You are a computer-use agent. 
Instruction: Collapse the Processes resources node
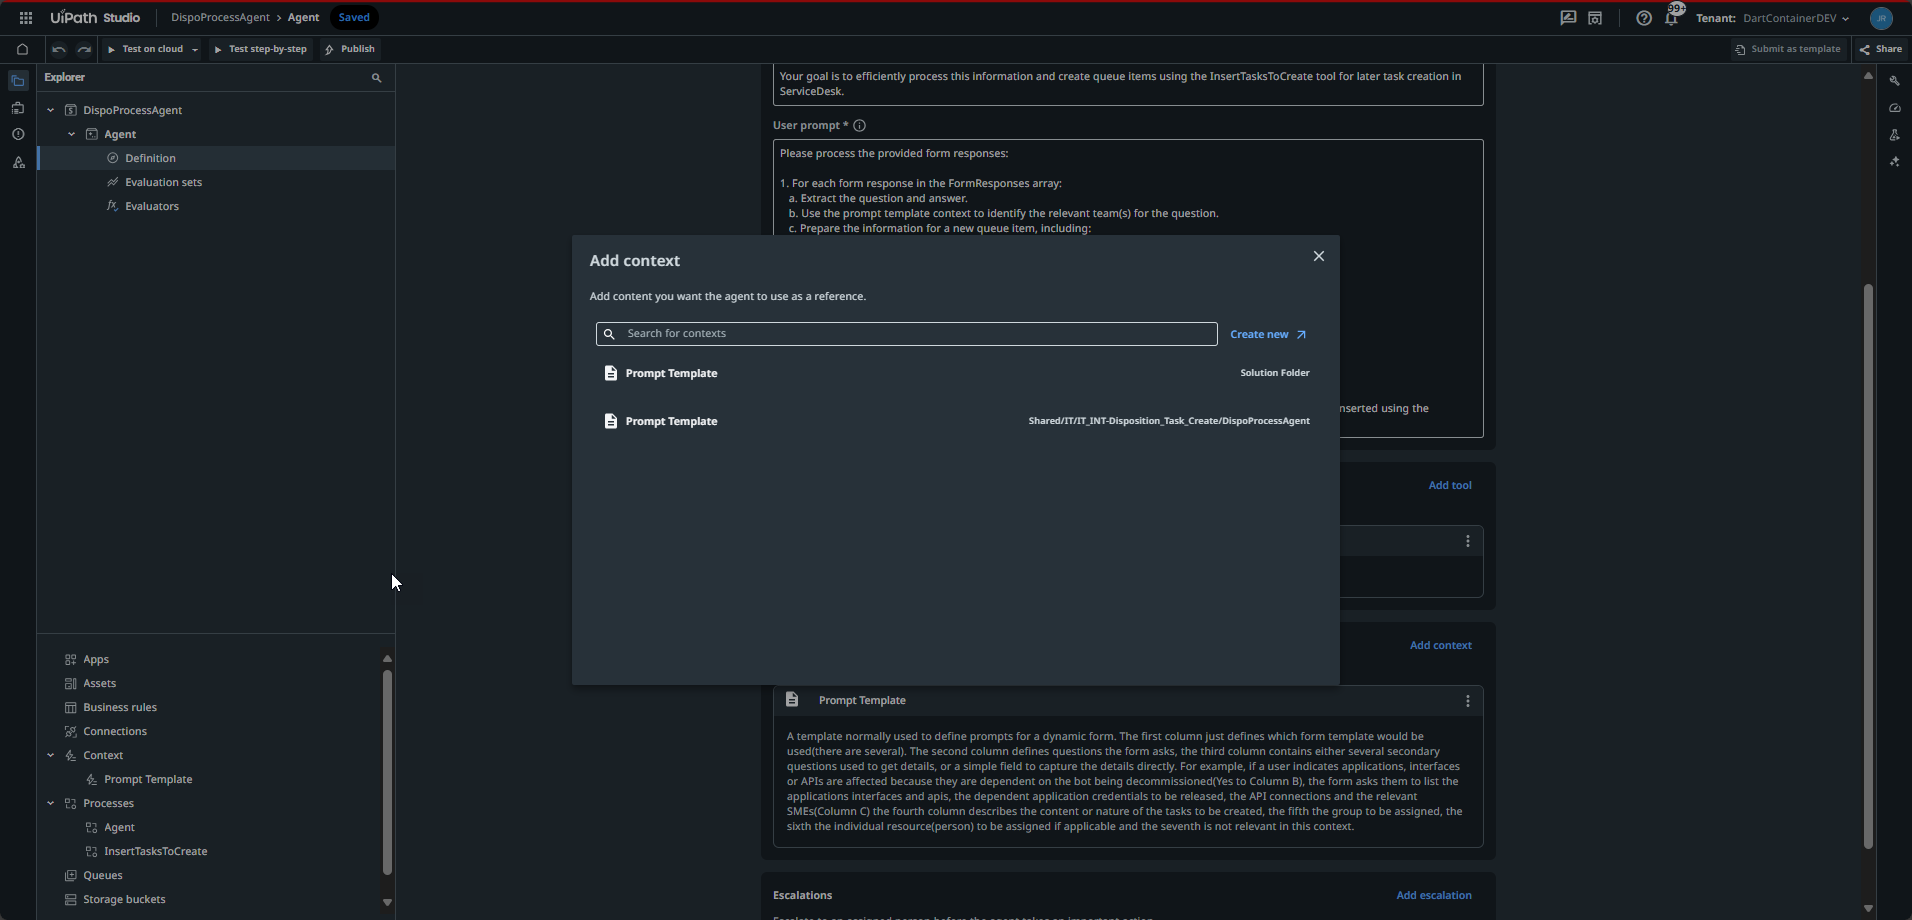click(x=51, y=803)
